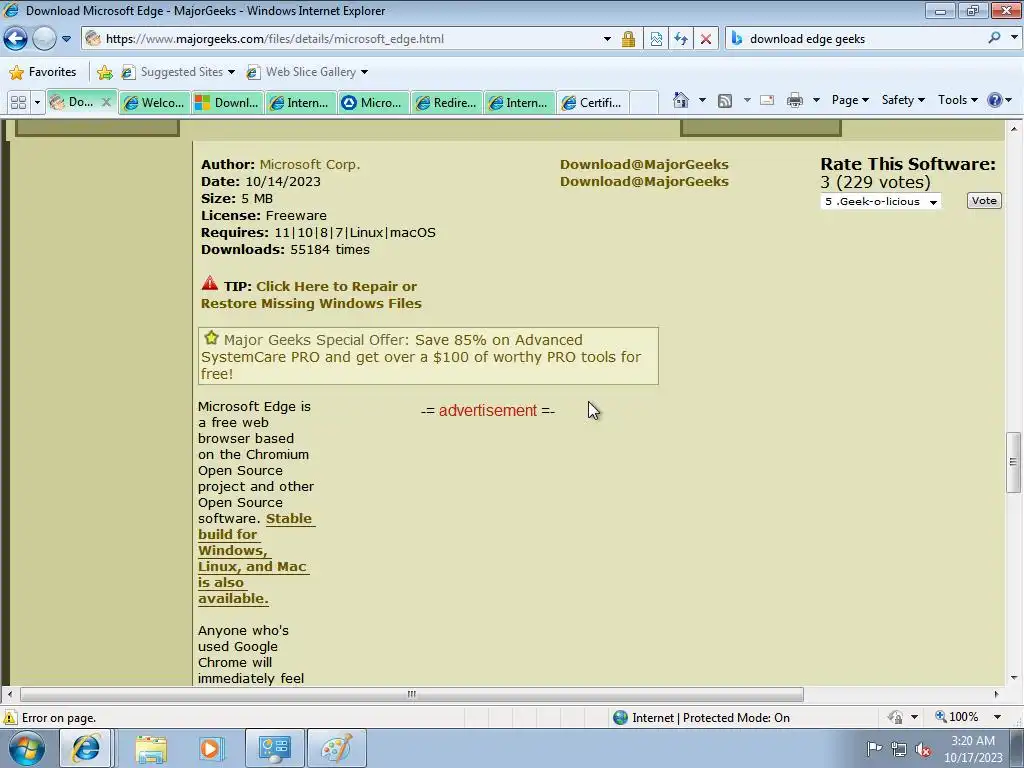Expand the address bar autocomplete dropdown
1024x768 pixels.
[x=607, y=39]
